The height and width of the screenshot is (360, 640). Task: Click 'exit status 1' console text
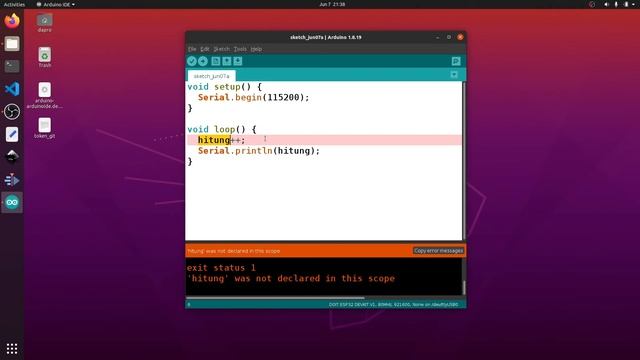tap(221, 268)
